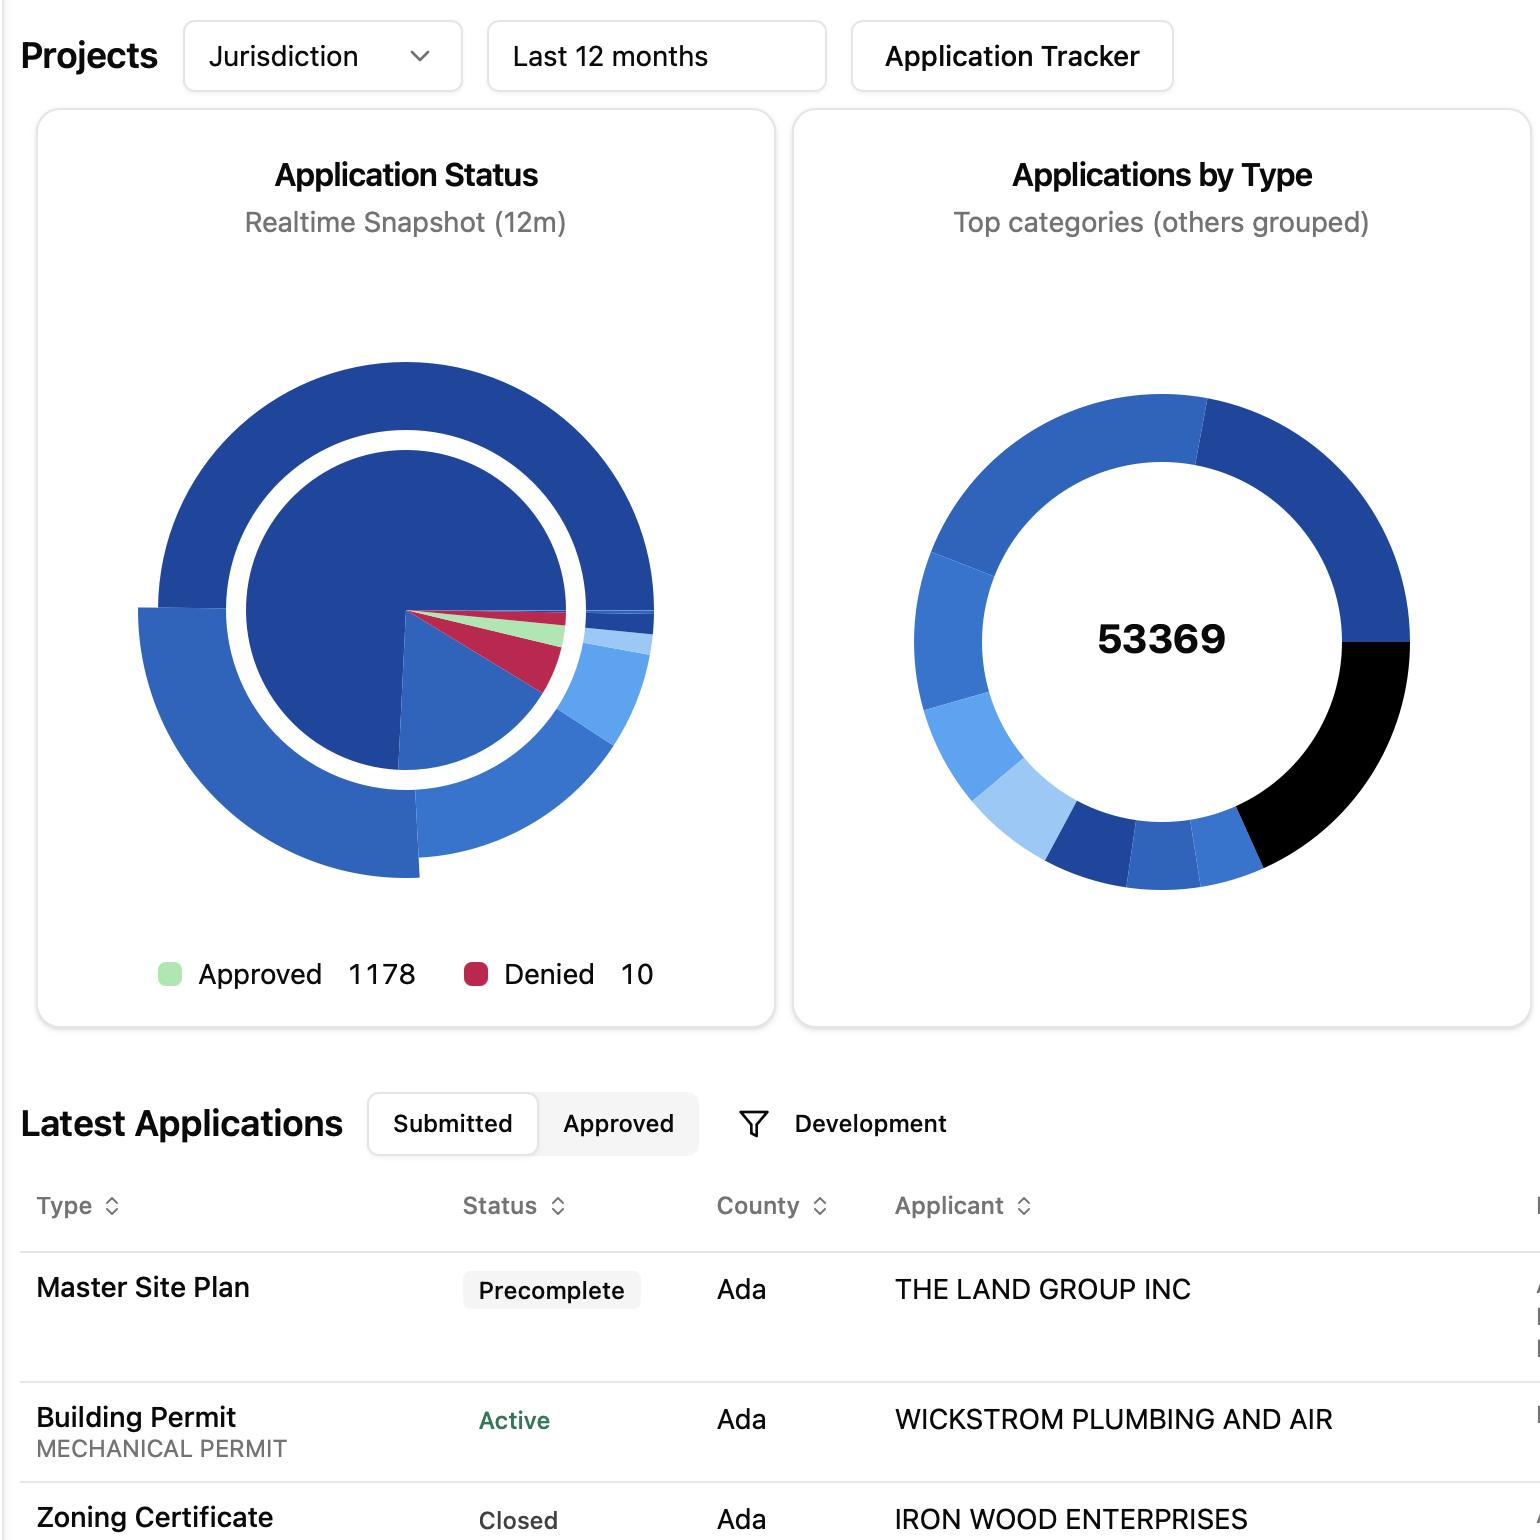Open the Application Tracker
This screenshot has height=1540, width=1540.
pos(1011,56)
